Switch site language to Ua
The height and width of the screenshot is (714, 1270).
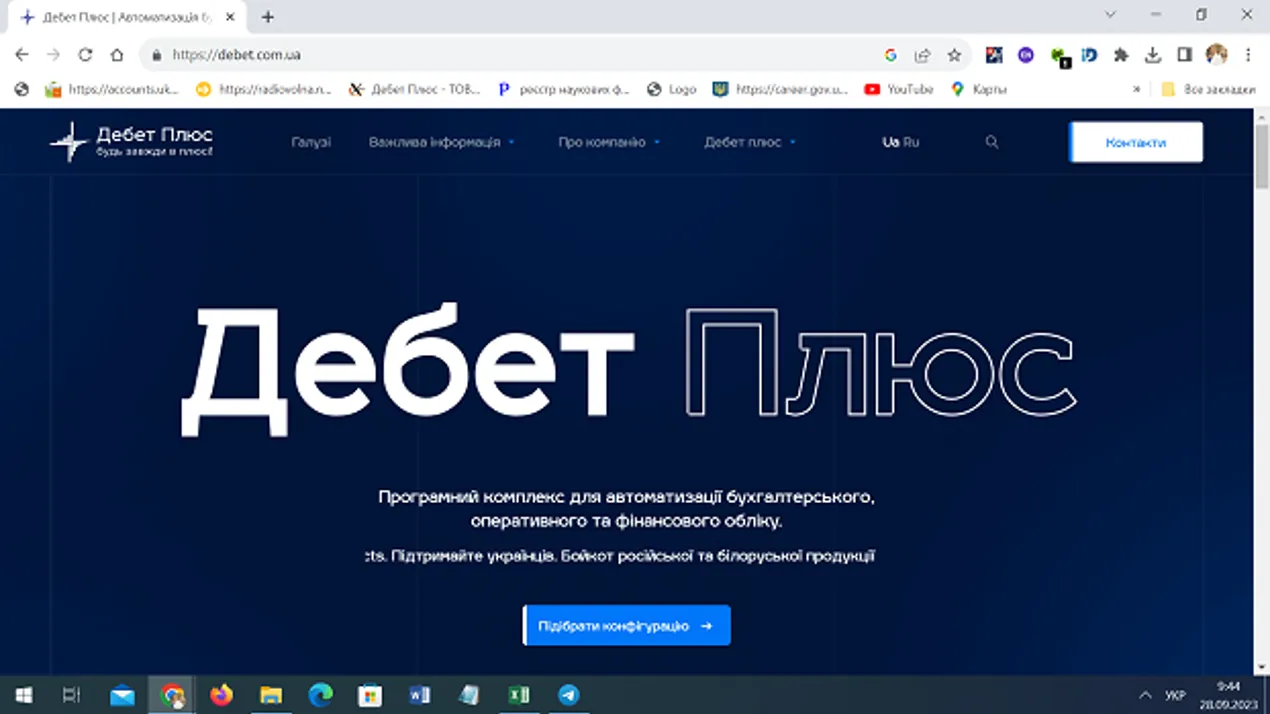click(890, 142)
